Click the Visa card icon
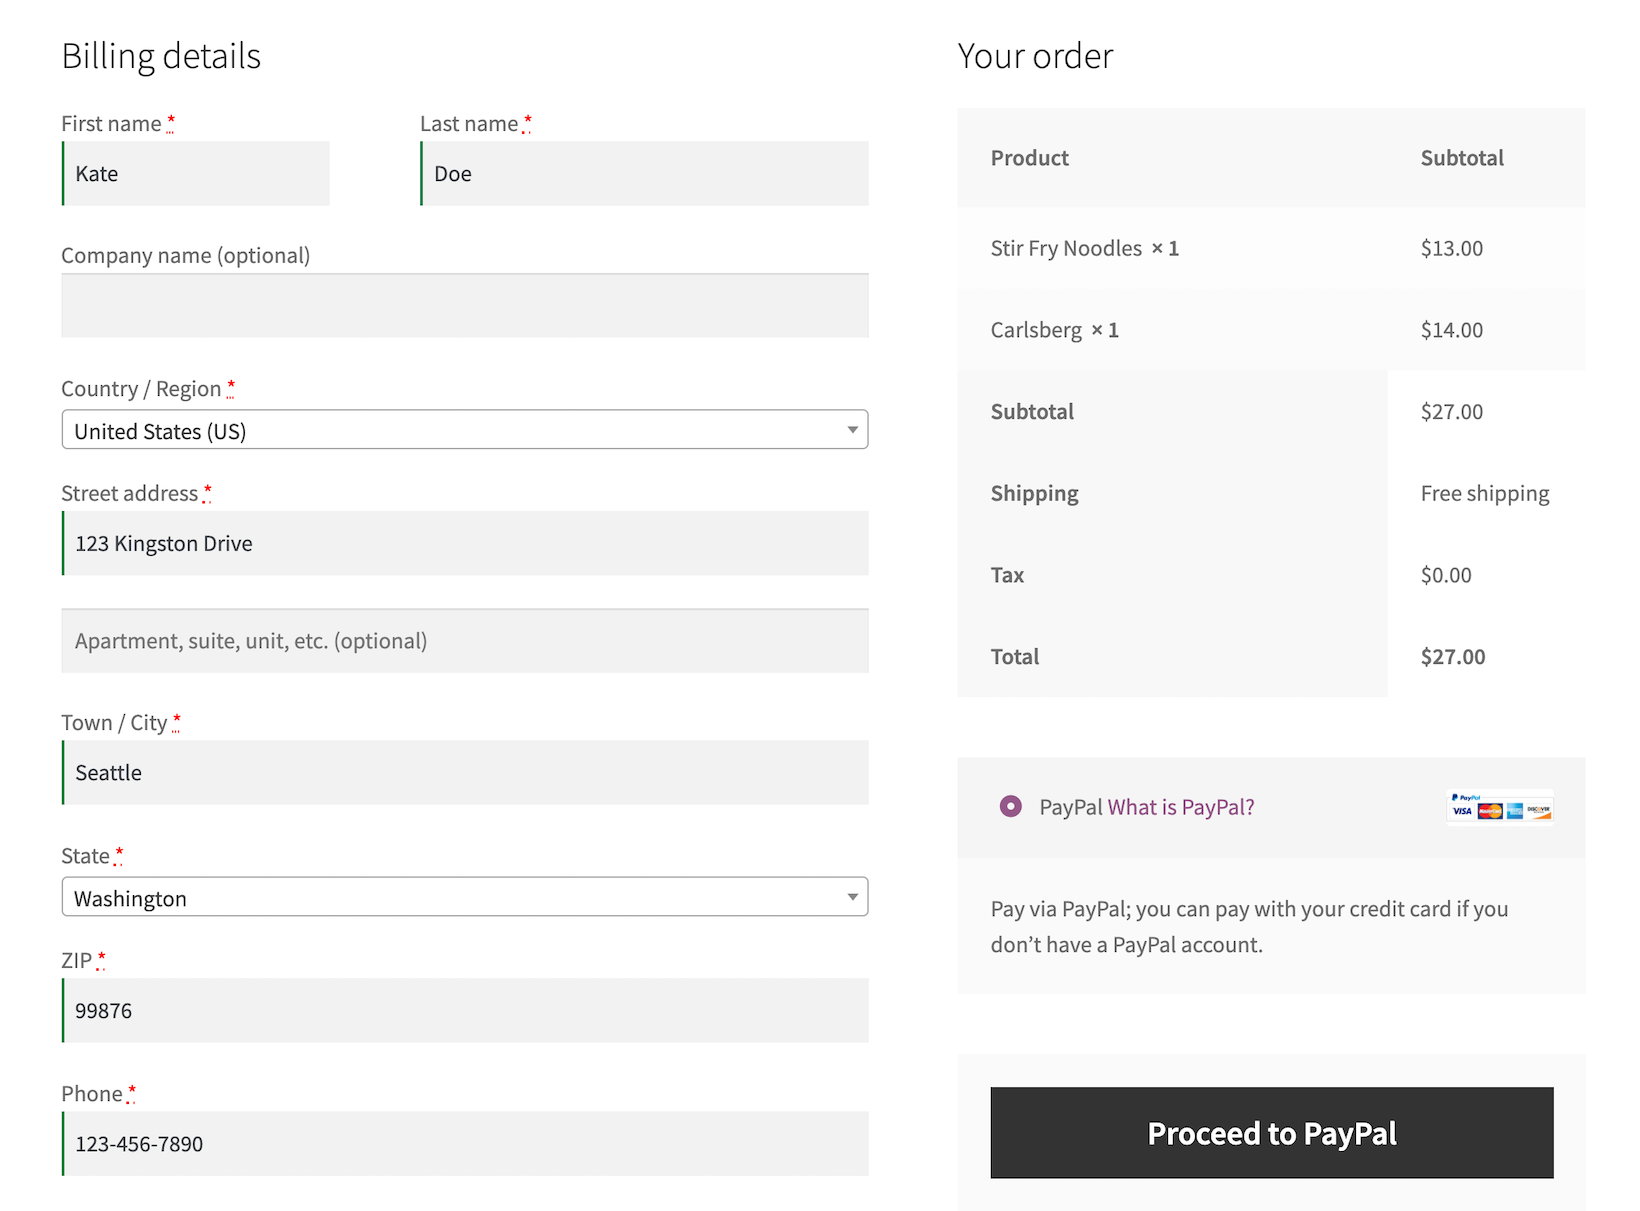The width and height of the screenshot is (1640, 1211). tap(1462, 811)
